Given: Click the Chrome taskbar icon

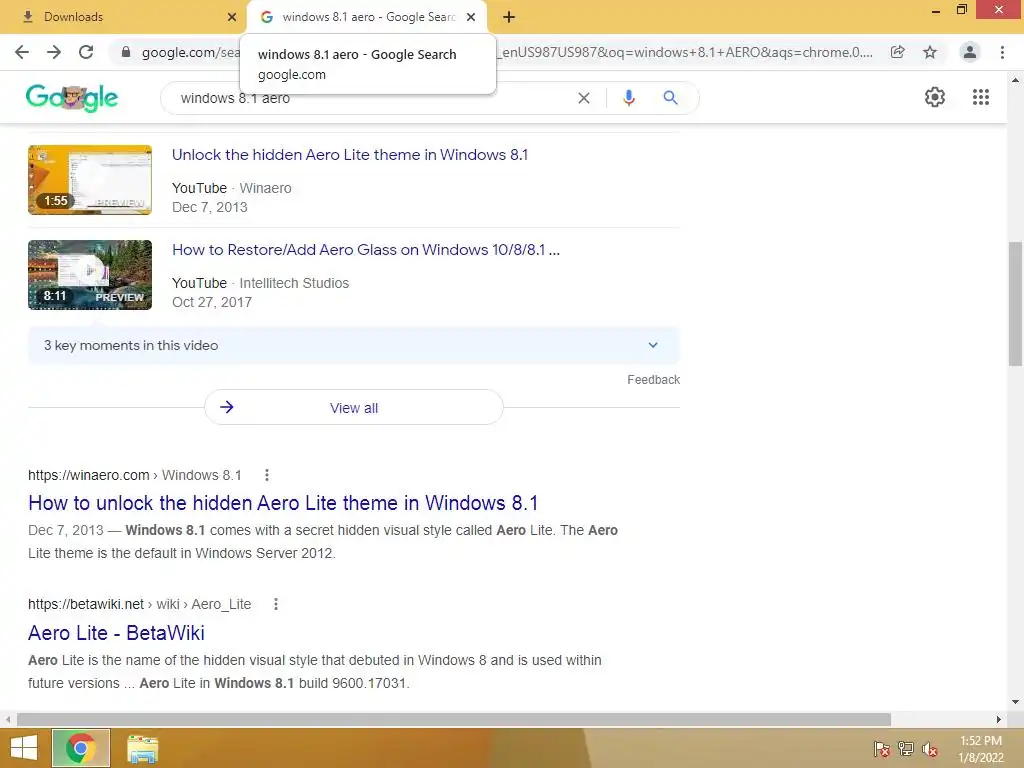Looking at the screenshot, I should (x=81, y=748).
